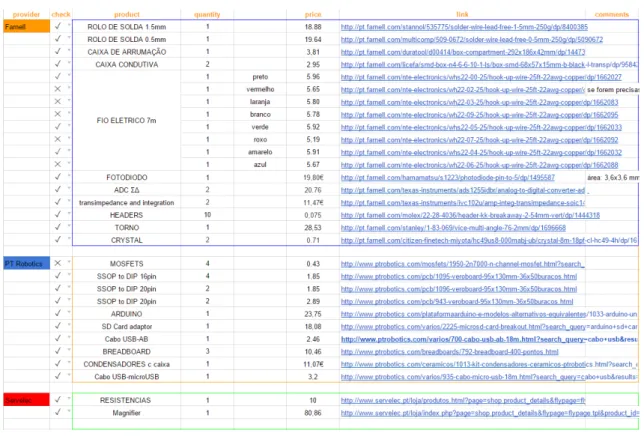Toggle the check mark for FOTODIODO
The height and width of the screenshot is (436, 644).
coord(58,177)
